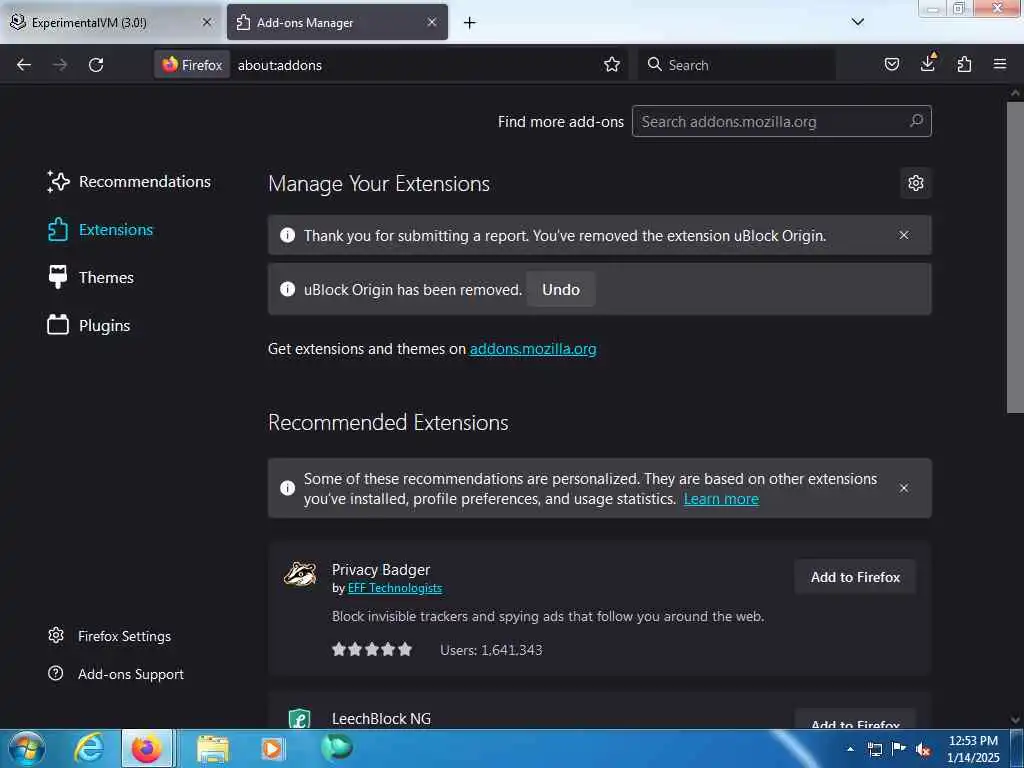Open Add-ons Support help link
This screenshot has height=768, width=1024.
116,674
